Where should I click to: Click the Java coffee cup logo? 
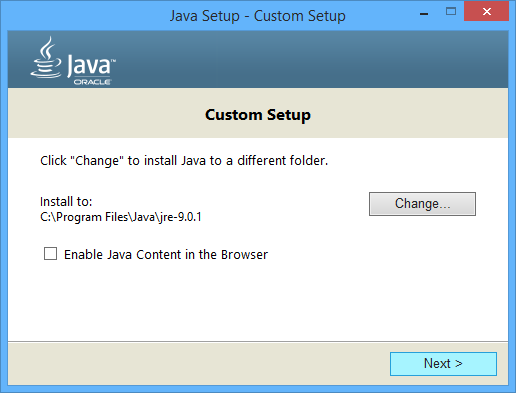(46, 57)
